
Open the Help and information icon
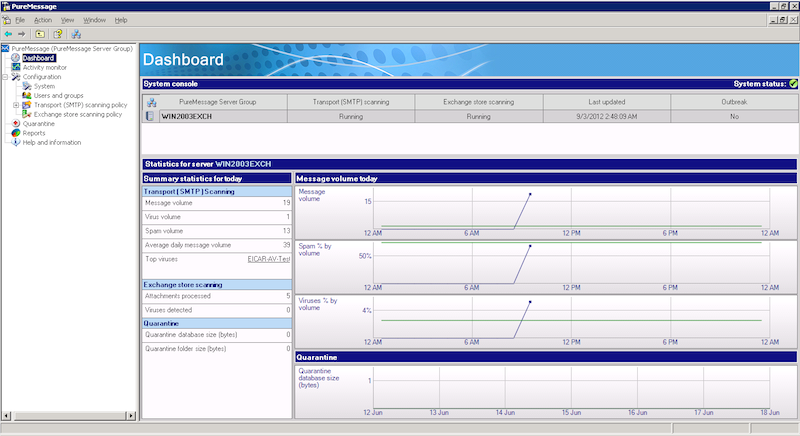(16, 142)
